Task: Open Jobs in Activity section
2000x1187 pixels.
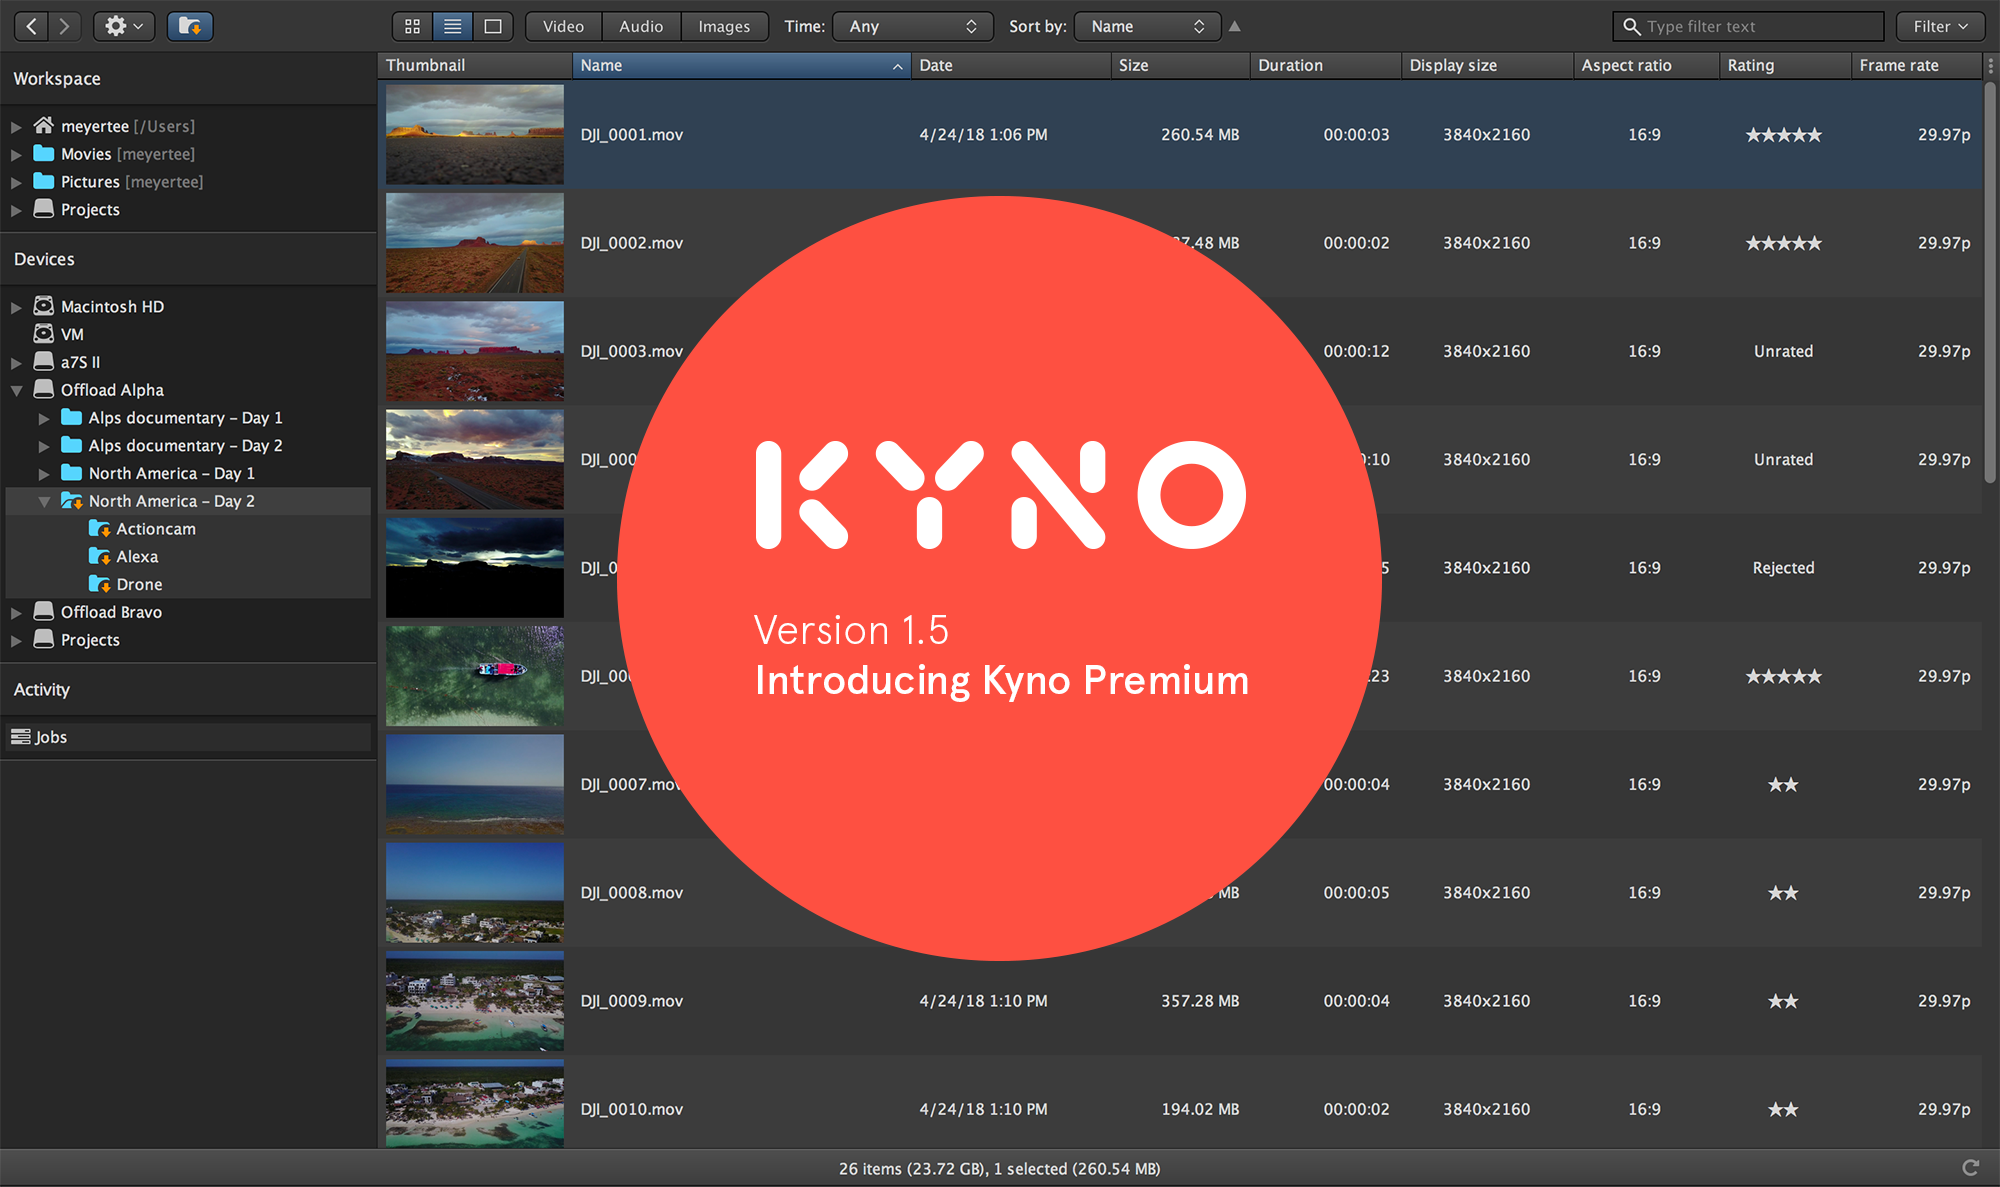Action: click(51, 737)
